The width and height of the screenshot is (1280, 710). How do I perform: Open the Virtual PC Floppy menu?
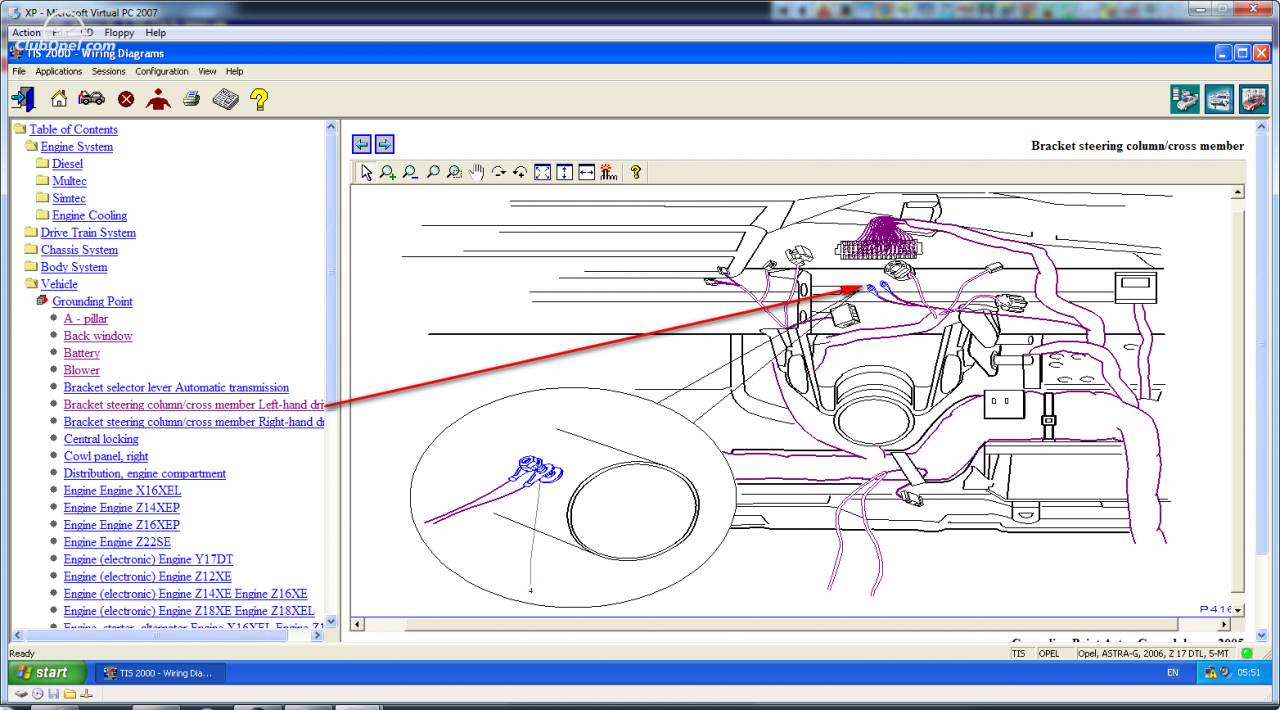tap(119, 33)
